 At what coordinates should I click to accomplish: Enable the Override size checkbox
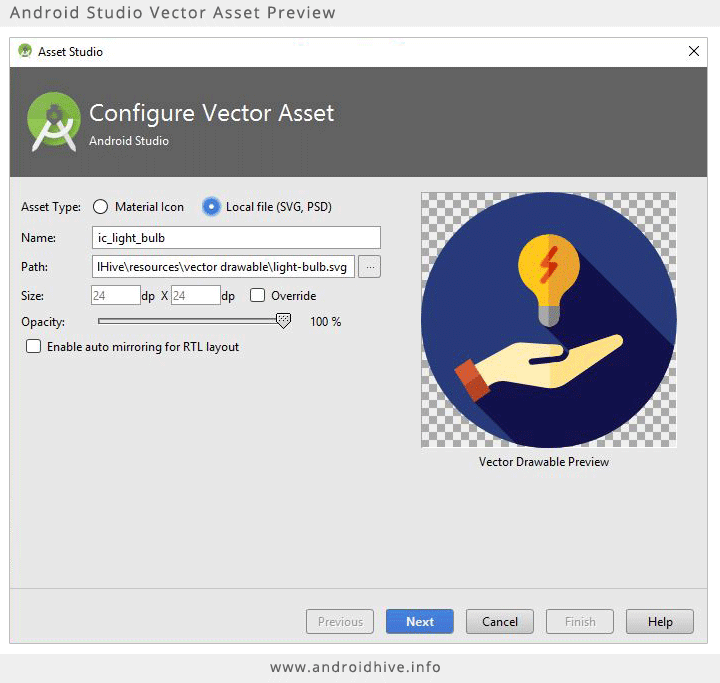pyautogui.click(x=257, y=295)
